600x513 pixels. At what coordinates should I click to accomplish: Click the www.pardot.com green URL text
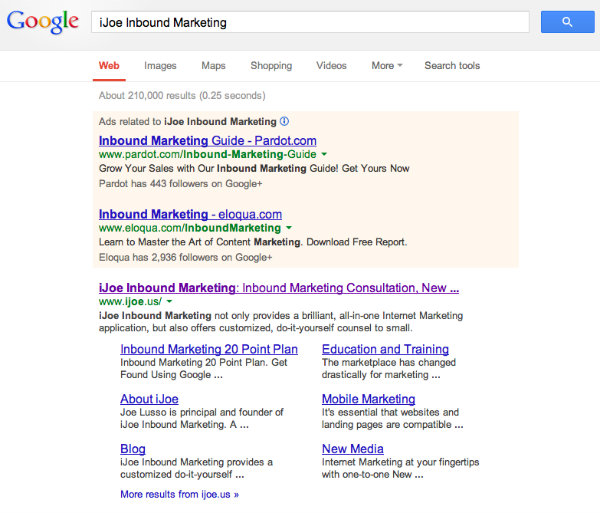click(x=208, y=154)
